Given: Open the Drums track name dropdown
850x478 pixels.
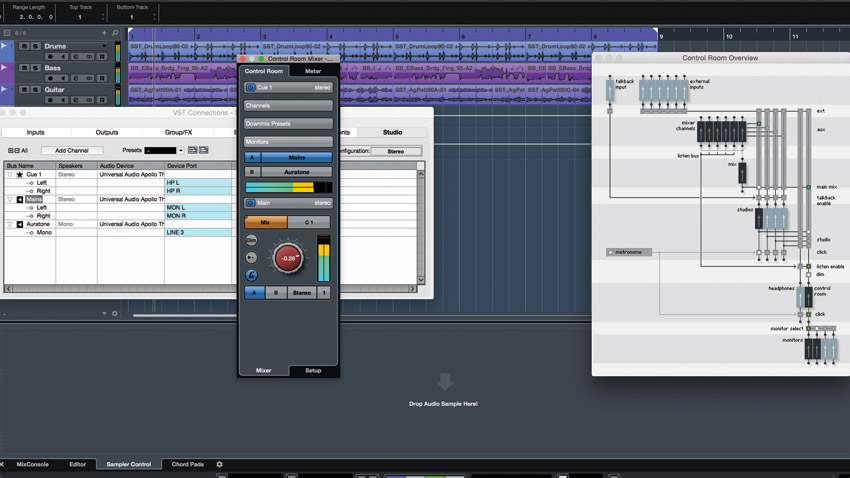Looking at the screenshot, I should point(104,46).
